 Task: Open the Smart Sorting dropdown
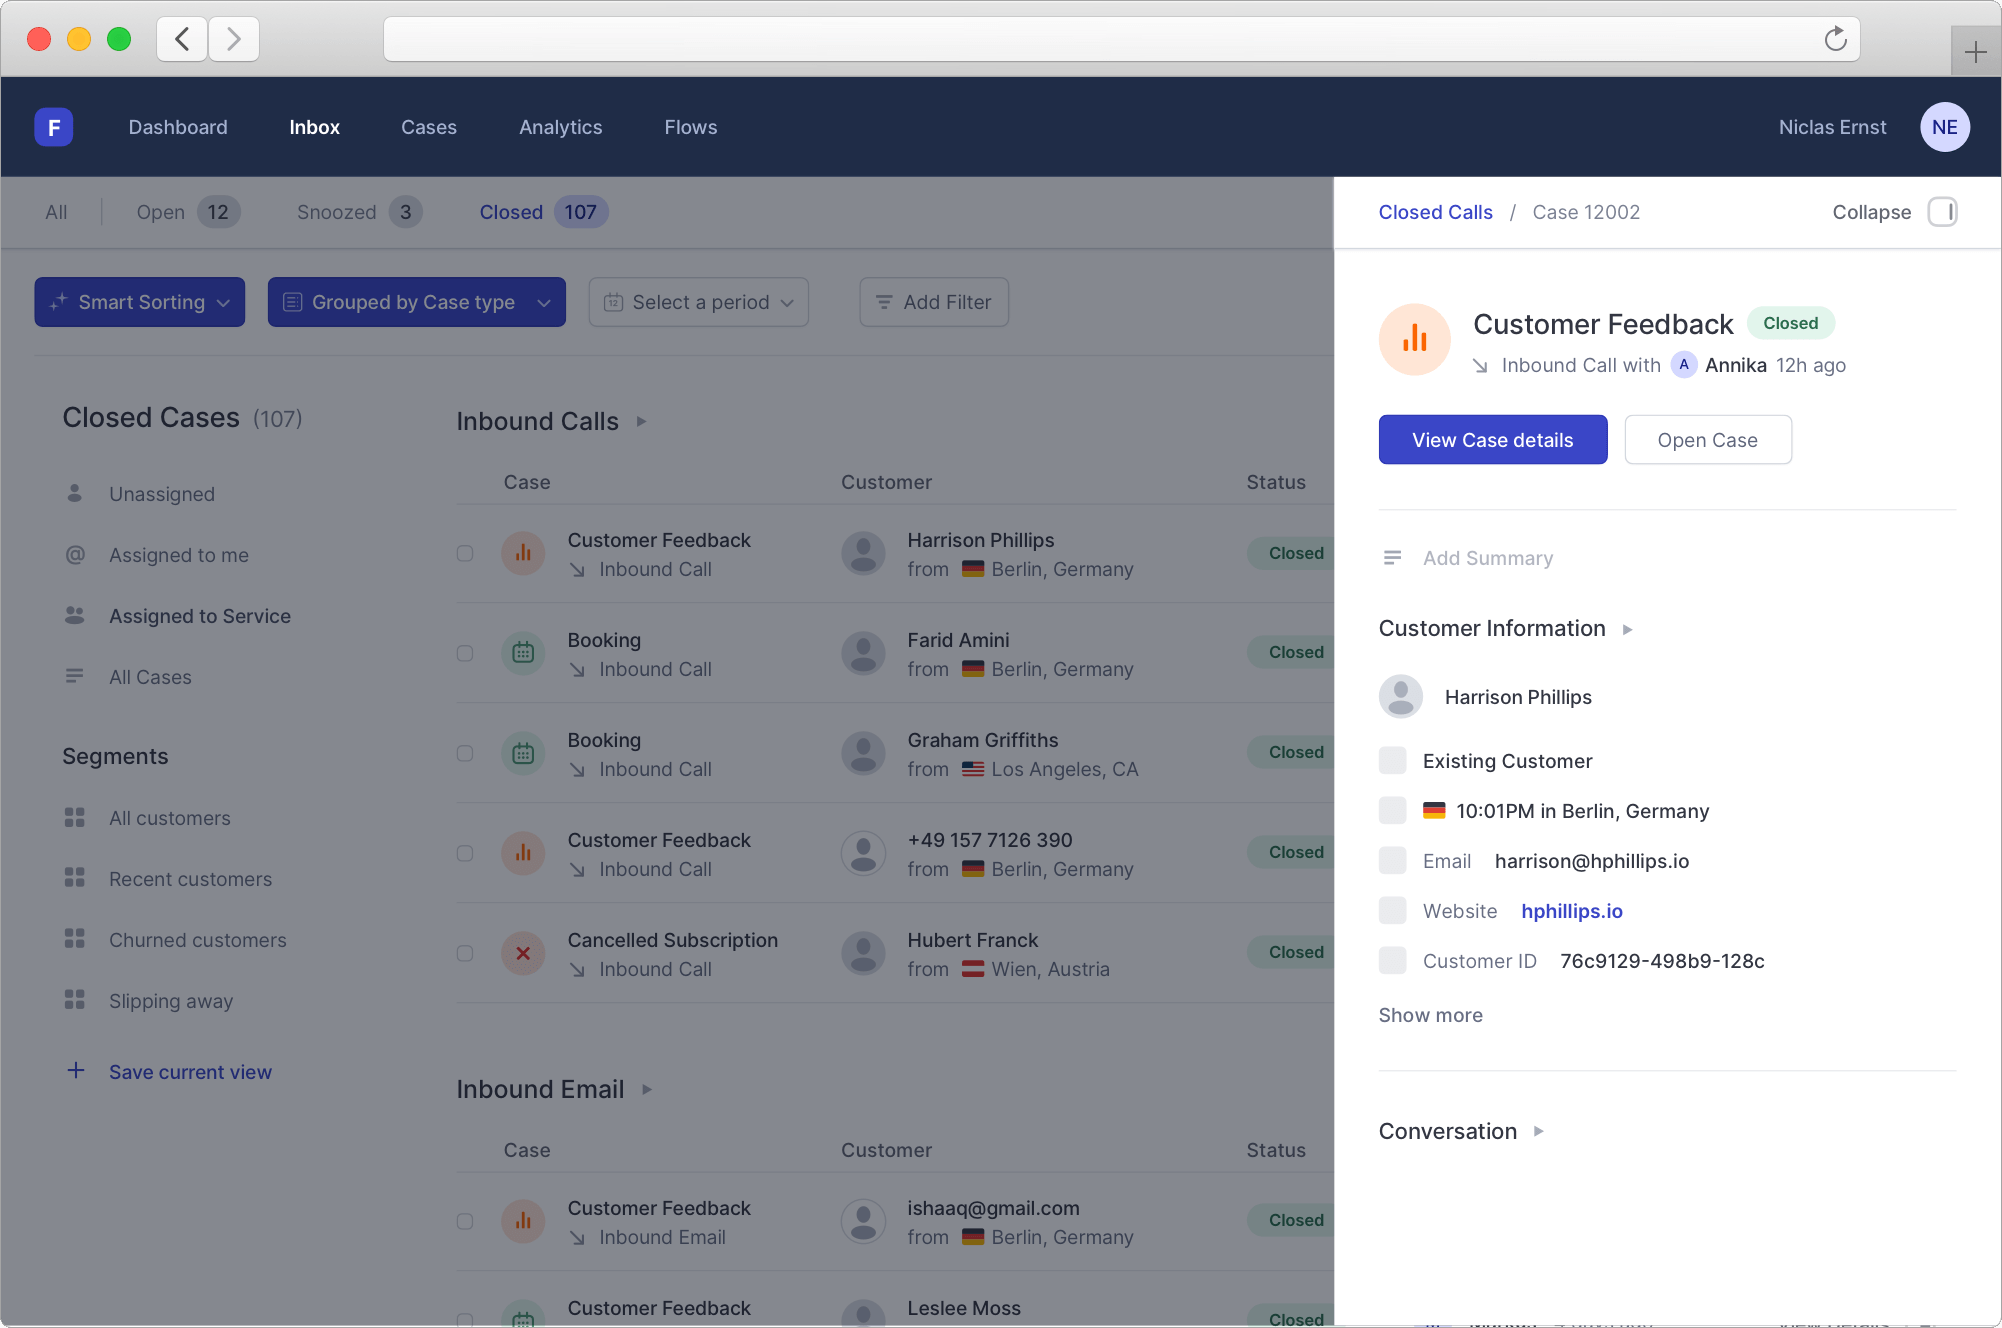[x=140, y=302]
